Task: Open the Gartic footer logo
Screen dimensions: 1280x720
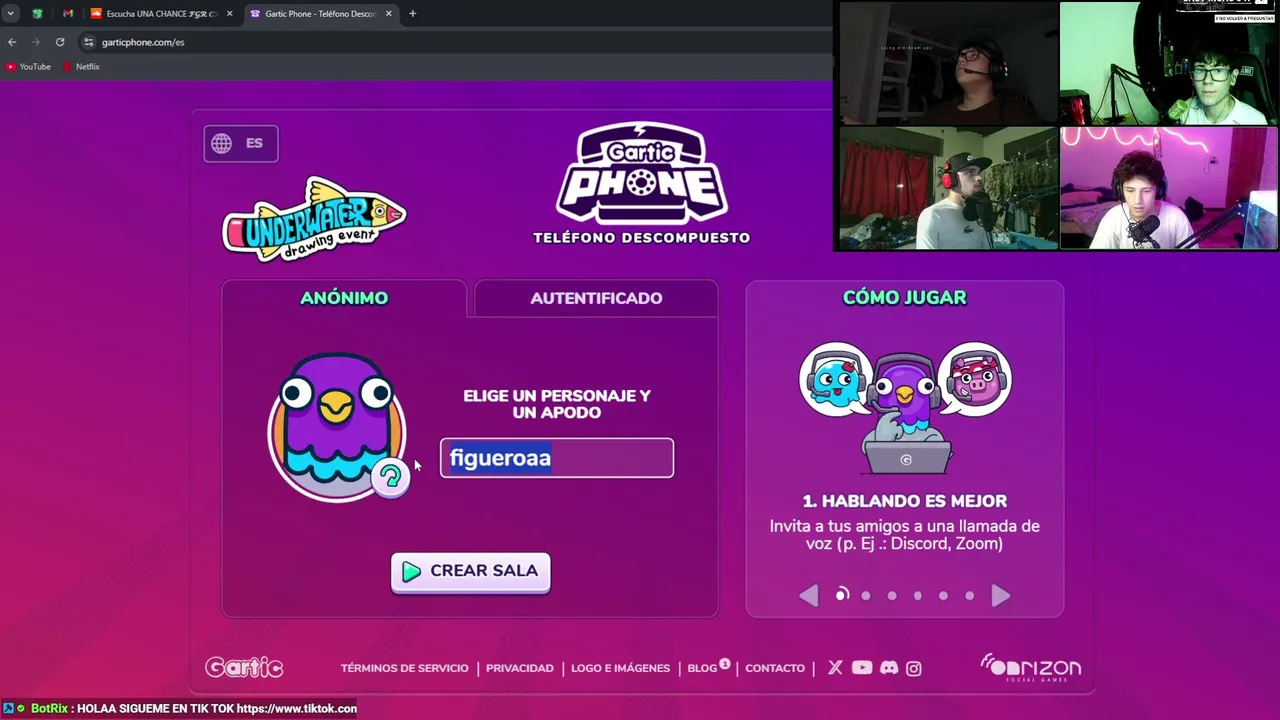Action: coord(244,667)
